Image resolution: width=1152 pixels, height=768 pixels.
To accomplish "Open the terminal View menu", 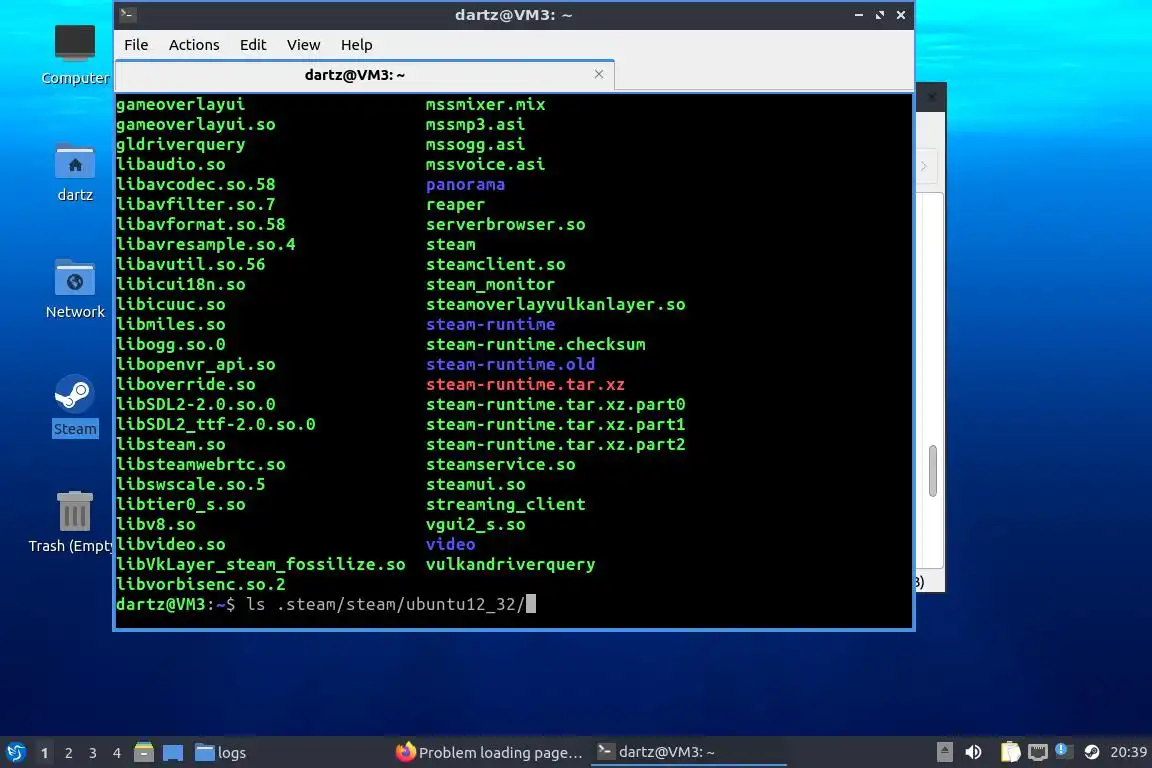I will coord(303,45).
